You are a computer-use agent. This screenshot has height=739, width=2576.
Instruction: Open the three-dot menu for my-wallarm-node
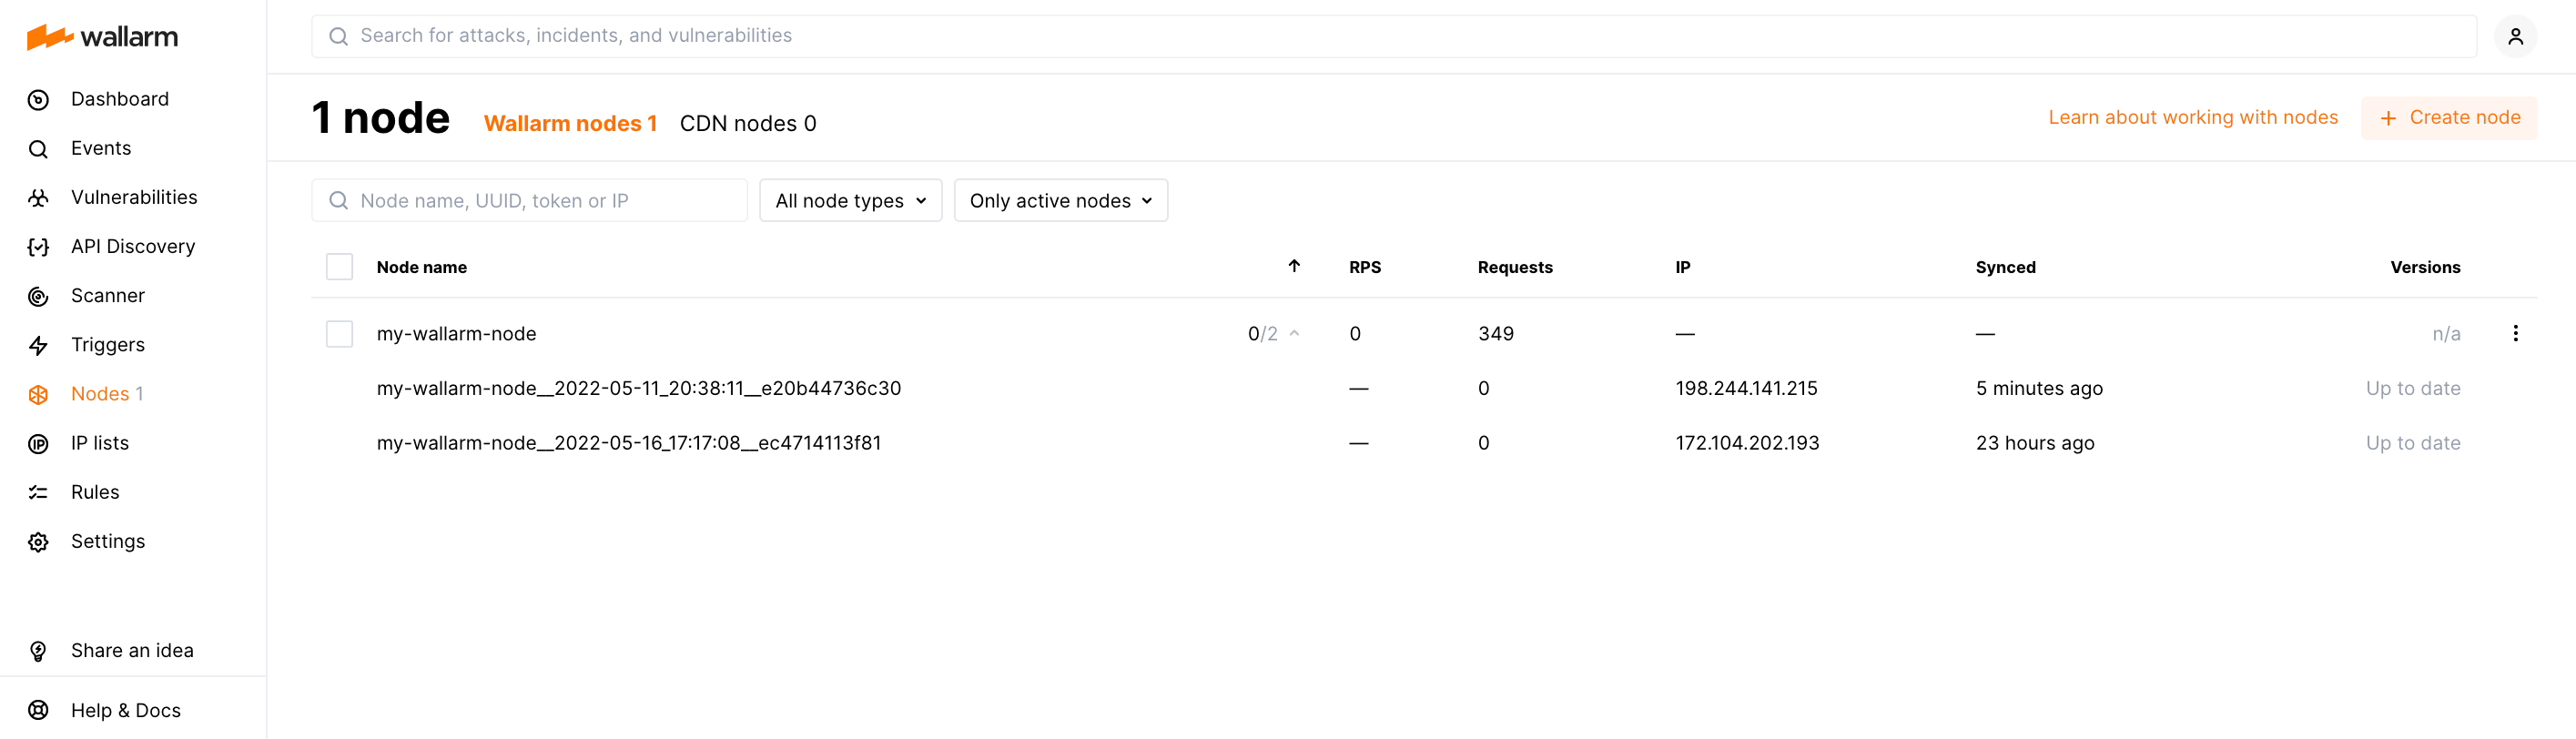tap(2515, 333)
